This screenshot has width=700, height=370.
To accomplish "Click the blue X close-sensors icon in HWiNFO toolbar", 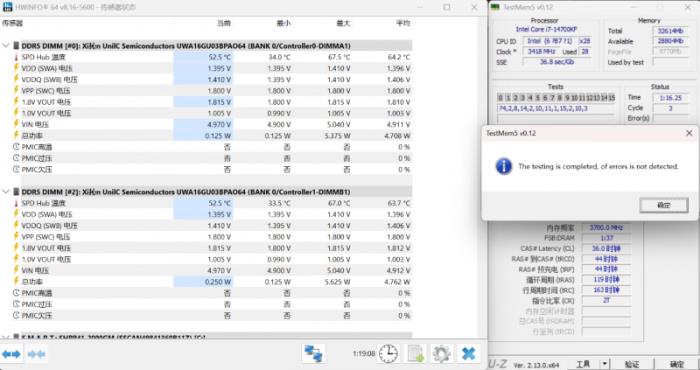I will (x=469, y=353).
